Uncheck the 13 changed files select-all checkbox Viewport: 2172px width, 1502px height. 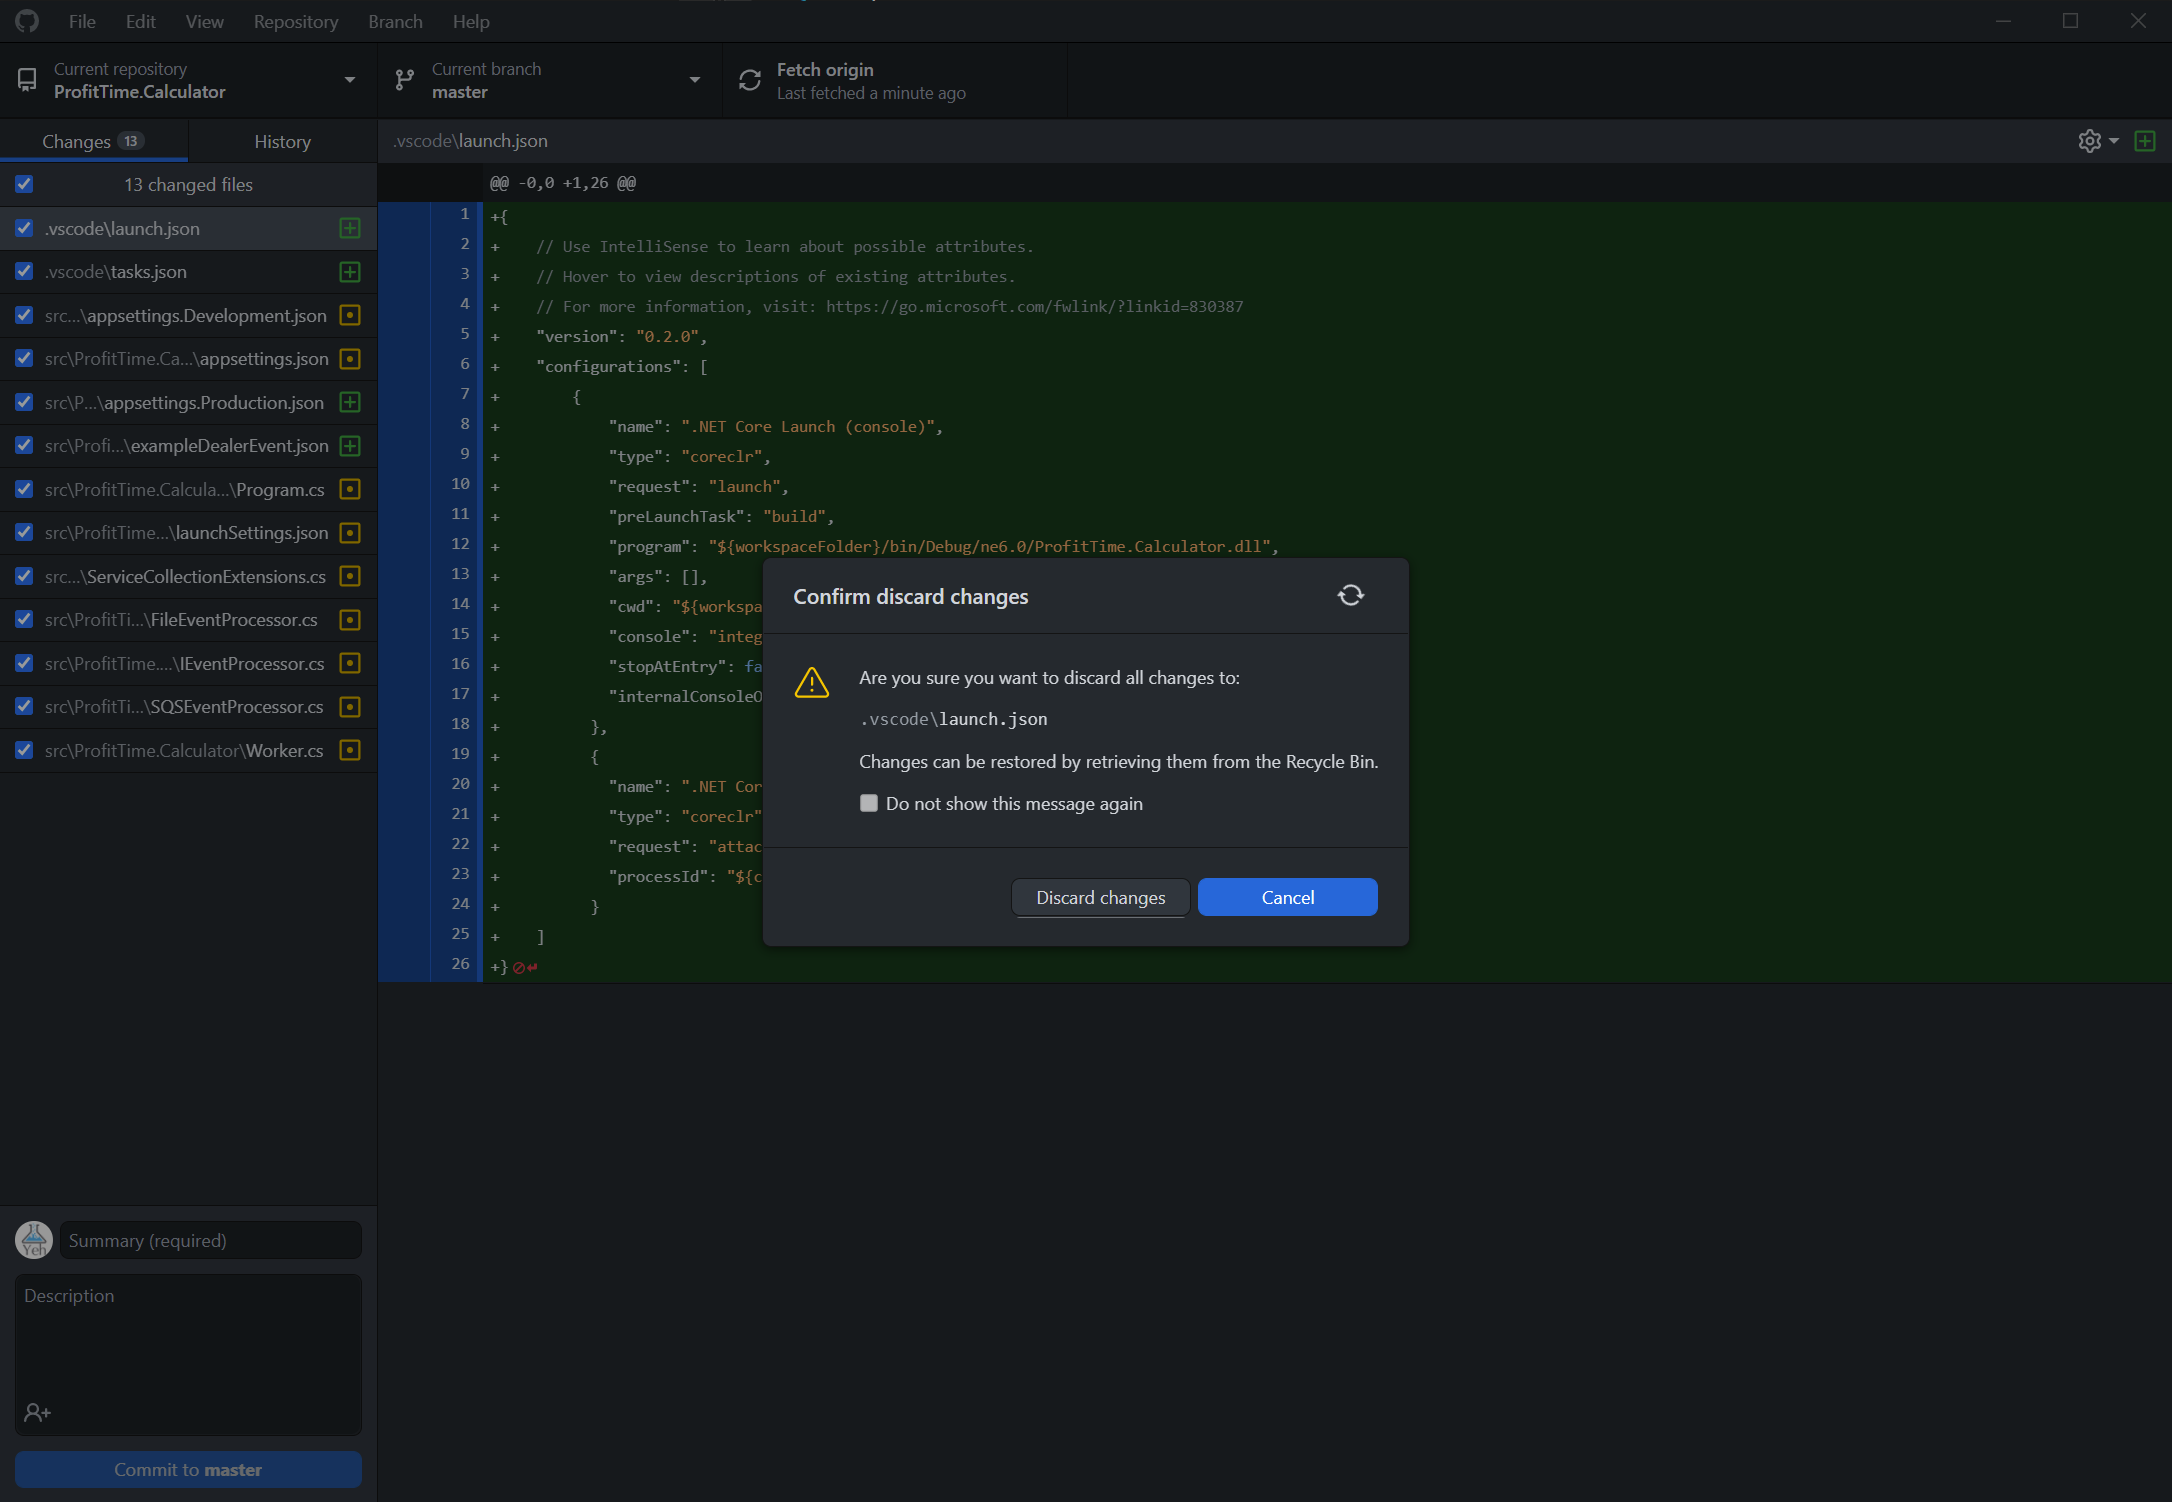24,184
